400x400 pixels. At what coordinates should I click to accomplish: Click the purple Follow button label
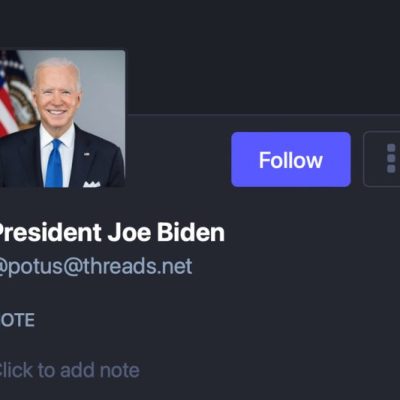point(291,160)
